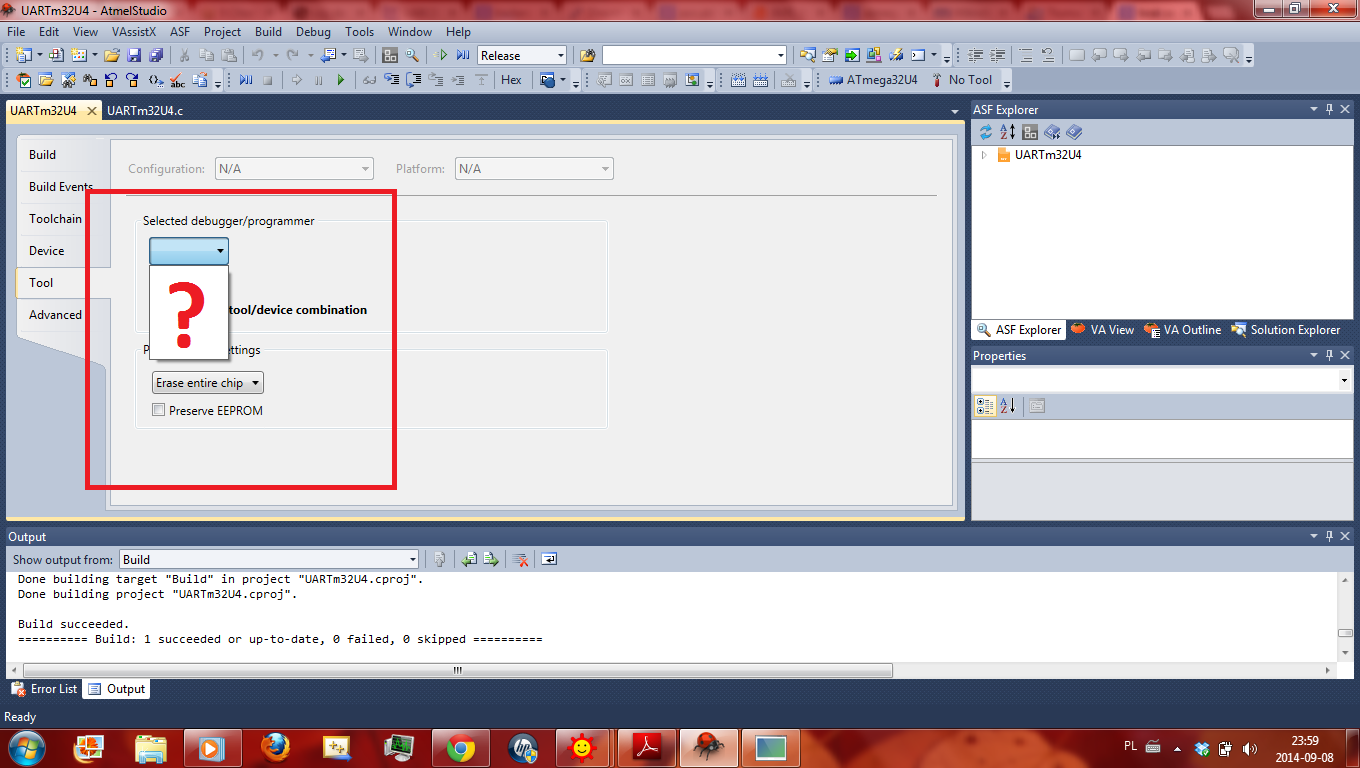The image size is (1360, 768).
Task: Click the Open File folder icon
Action: [113, 55]
